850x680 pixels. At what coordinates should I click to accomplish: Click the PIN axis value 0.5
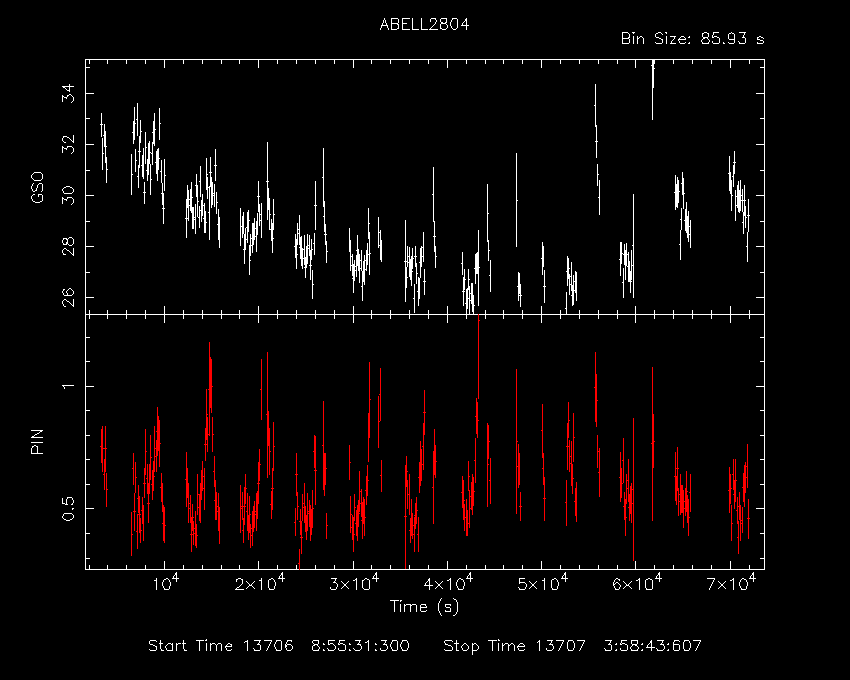point(68,509)
